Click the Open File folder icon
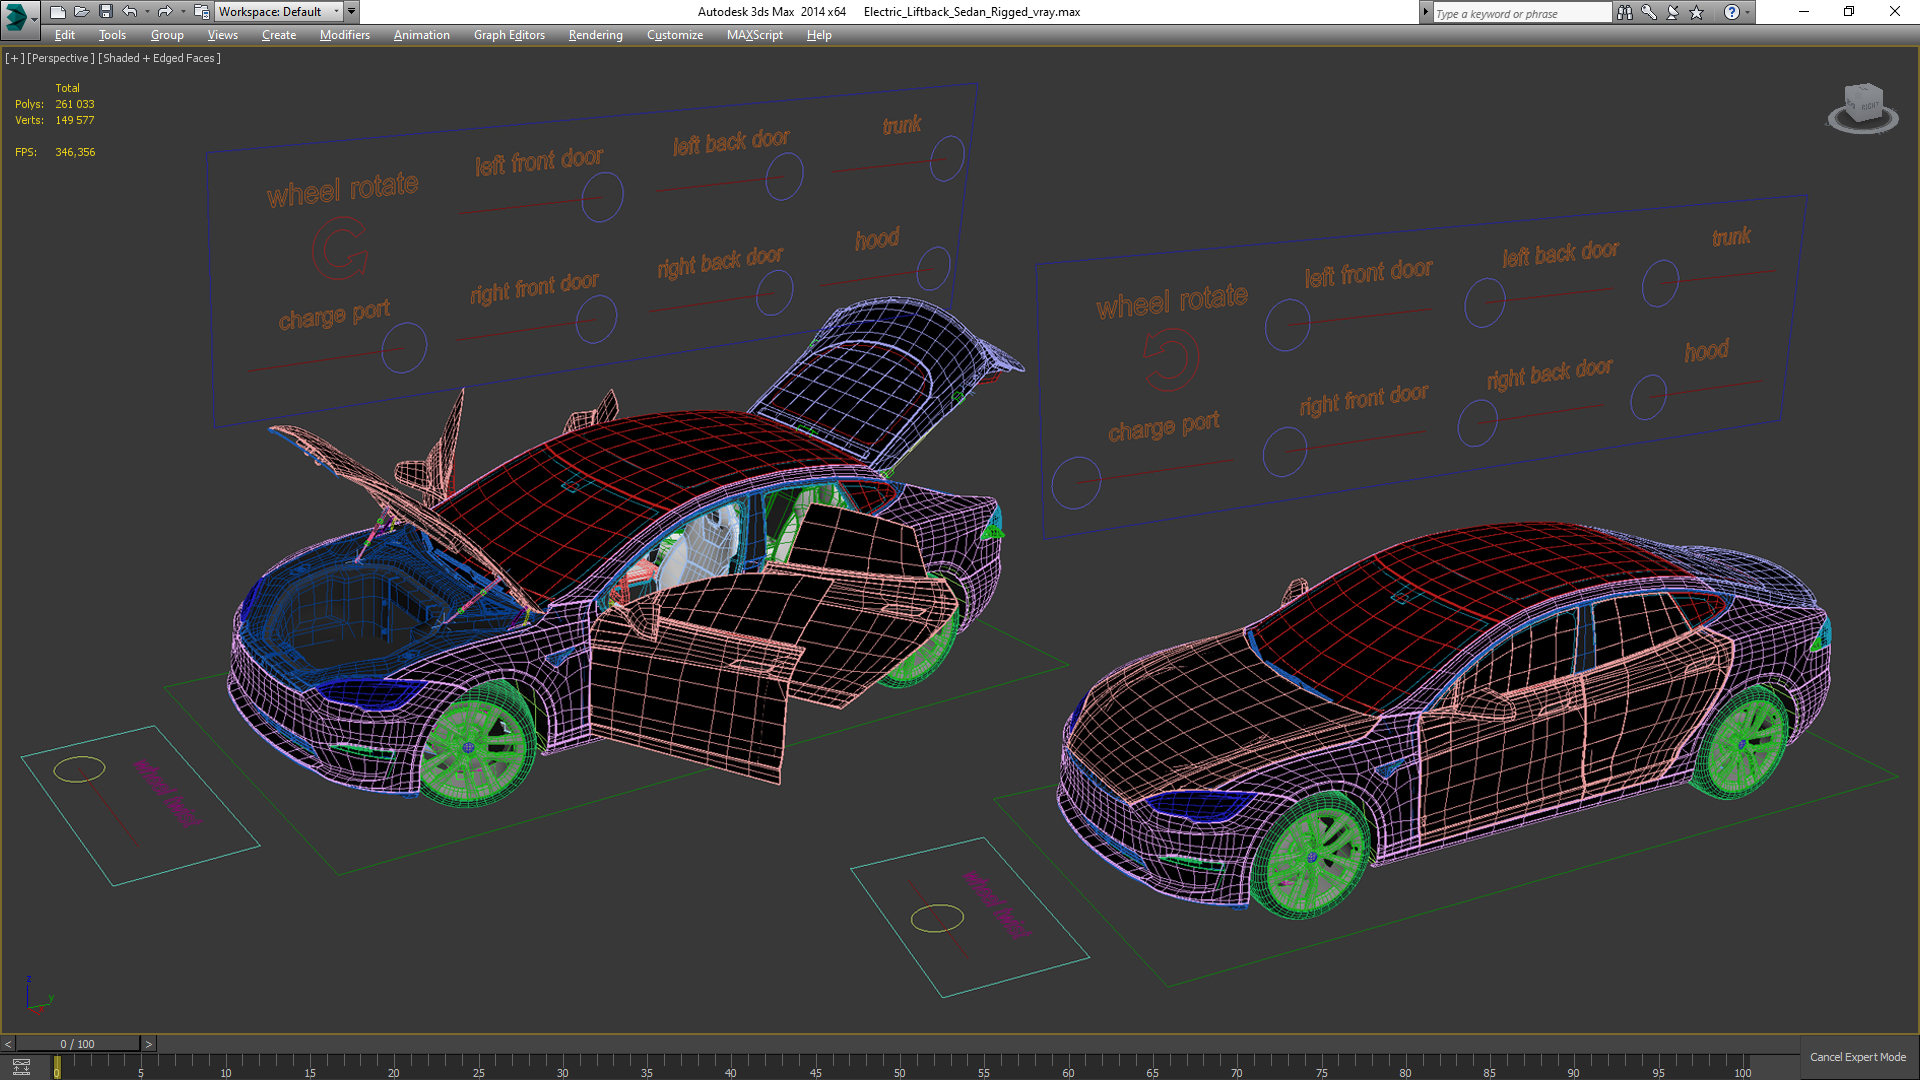The height and width of the screenshot is (1080, 1920). pyautogui.click(x=81, y=12)
